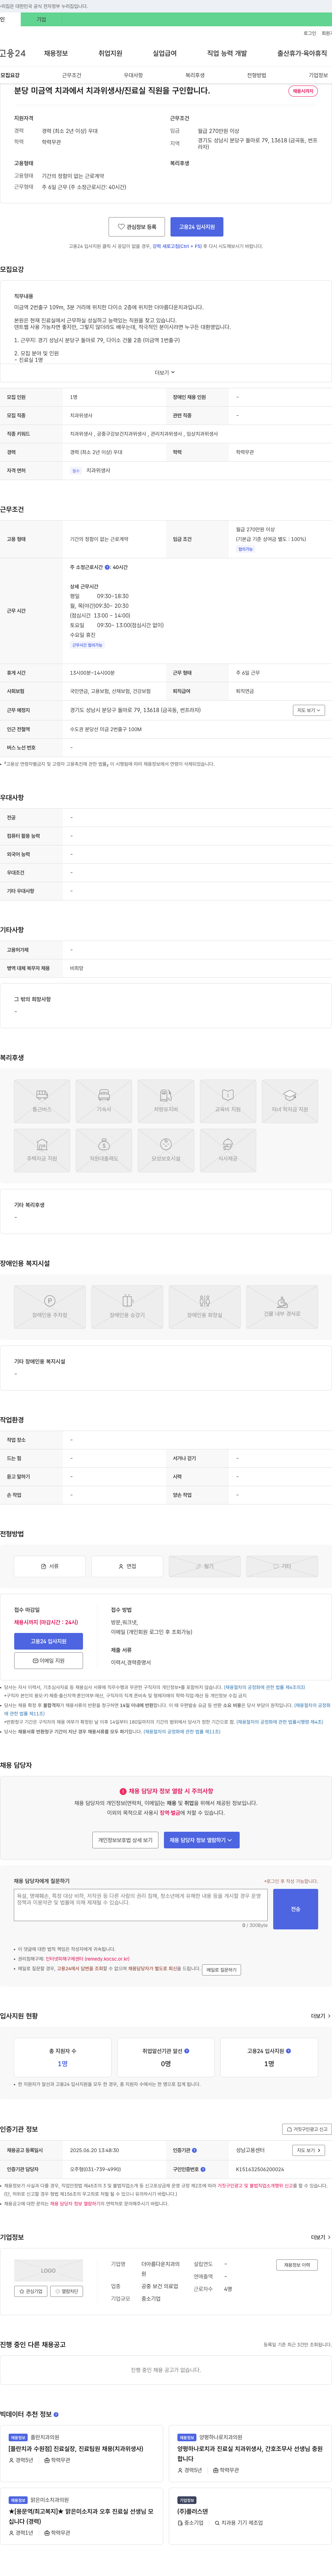The image size is (332, 2576).
Task: Open 지도 보기 dropdown for 근무 예정지
Action: coord(308,710)
